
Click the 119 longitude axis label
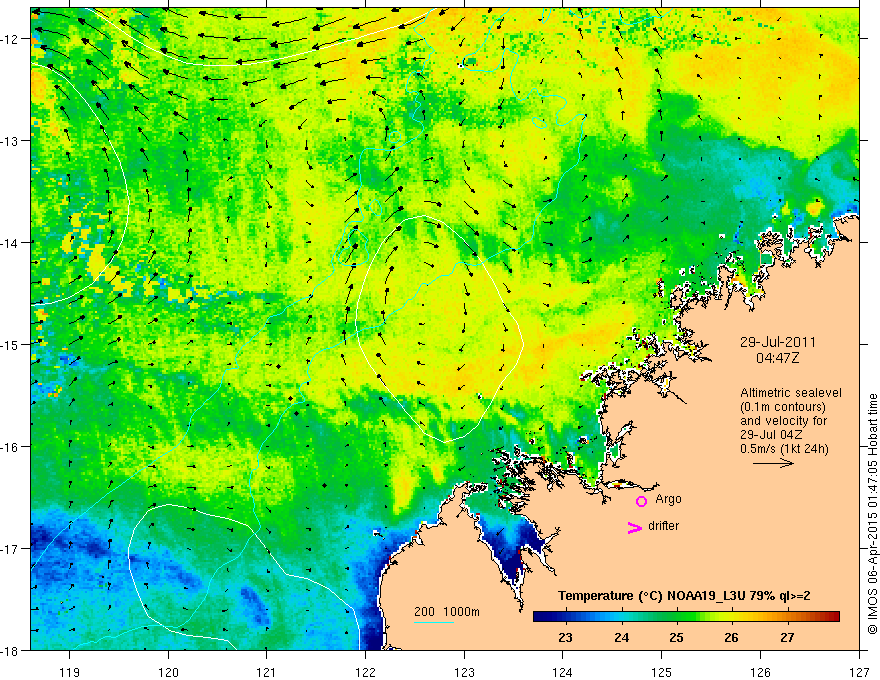(x=70, y=672)
